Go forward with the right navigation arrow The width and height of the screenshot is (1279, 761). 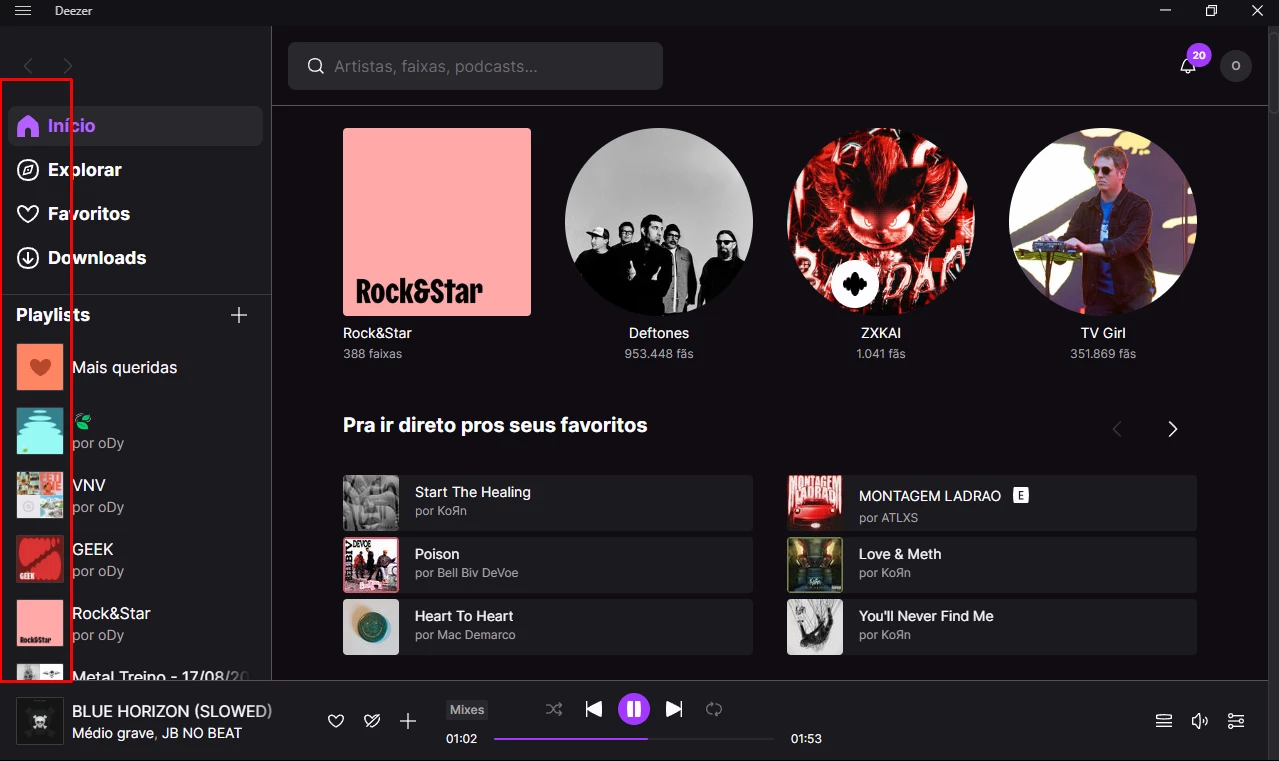point(67,66)
